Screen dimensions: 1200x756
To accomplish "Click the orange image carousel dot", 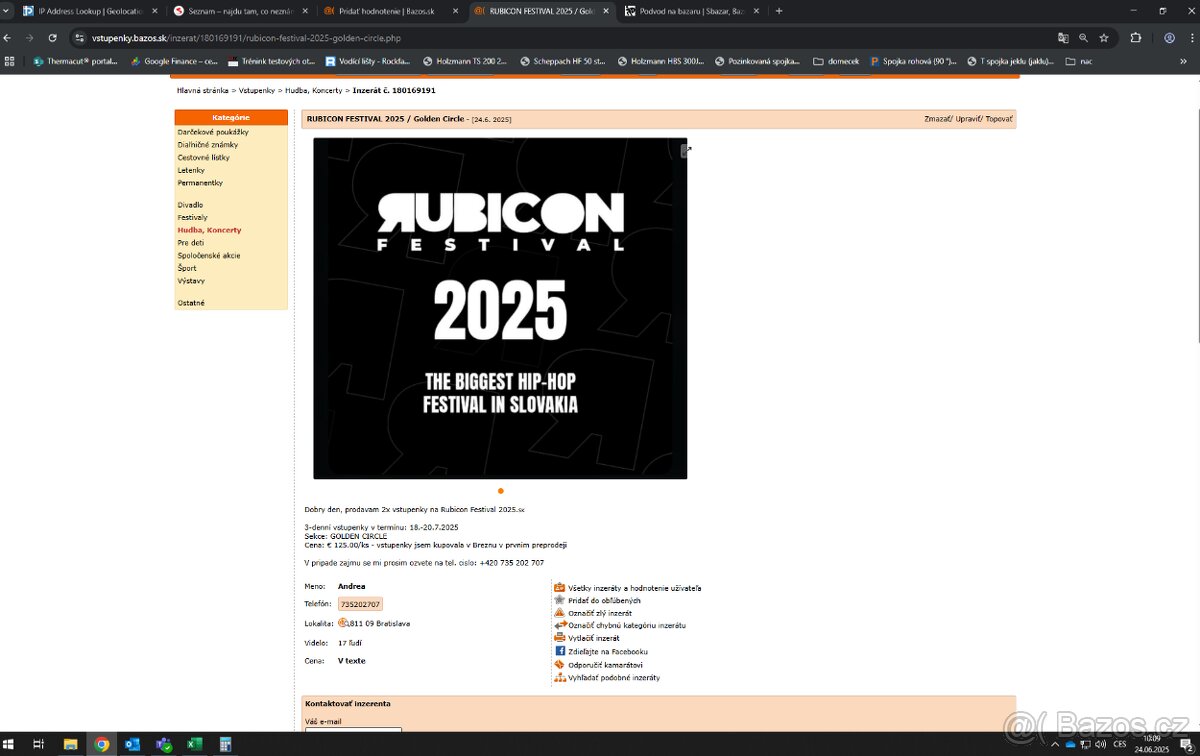I will point(500,491).
